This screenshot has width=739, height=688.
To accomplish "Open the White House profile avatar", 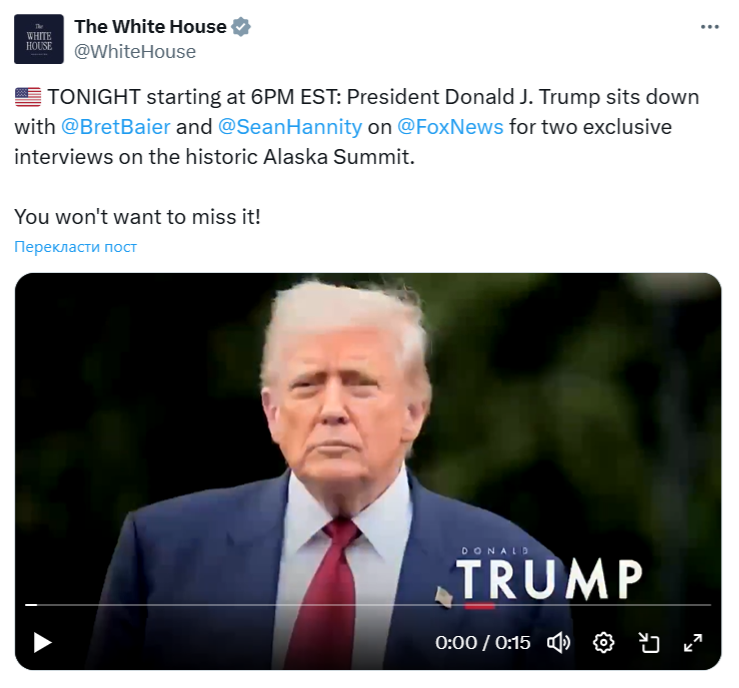I will [x=39, y=39].
